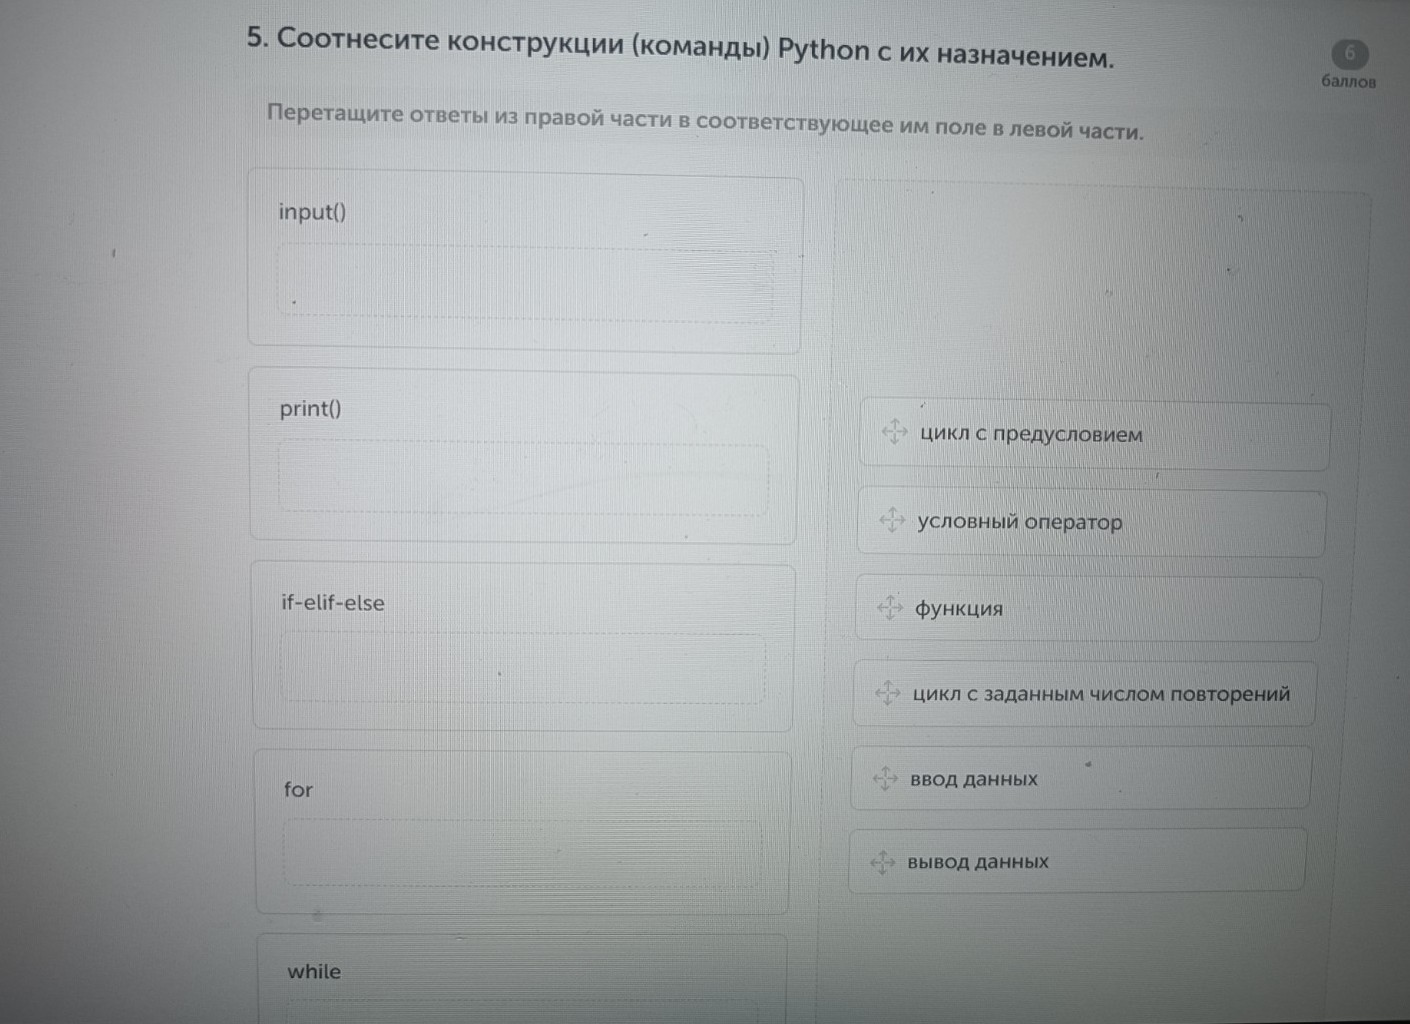The width and height of the screenshot is (1410, 1024).
Task: Click the "while" block at the bottom
Action: point(314,971)
